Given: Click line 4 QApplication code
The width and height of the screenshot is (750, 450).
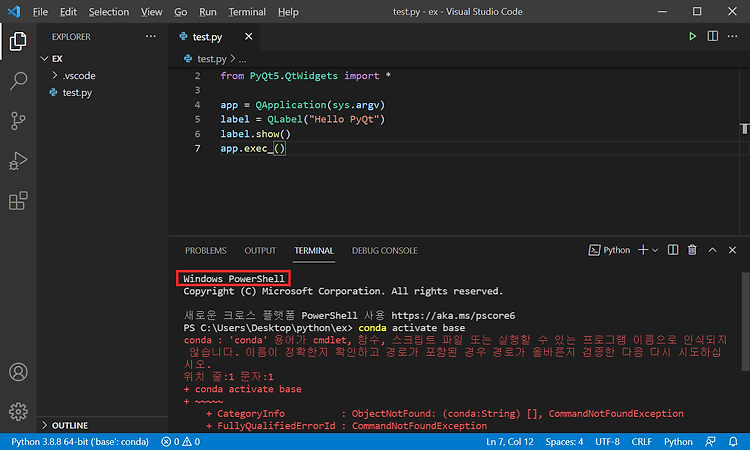Looking at the screenshot, I should [x=302, y=105].
